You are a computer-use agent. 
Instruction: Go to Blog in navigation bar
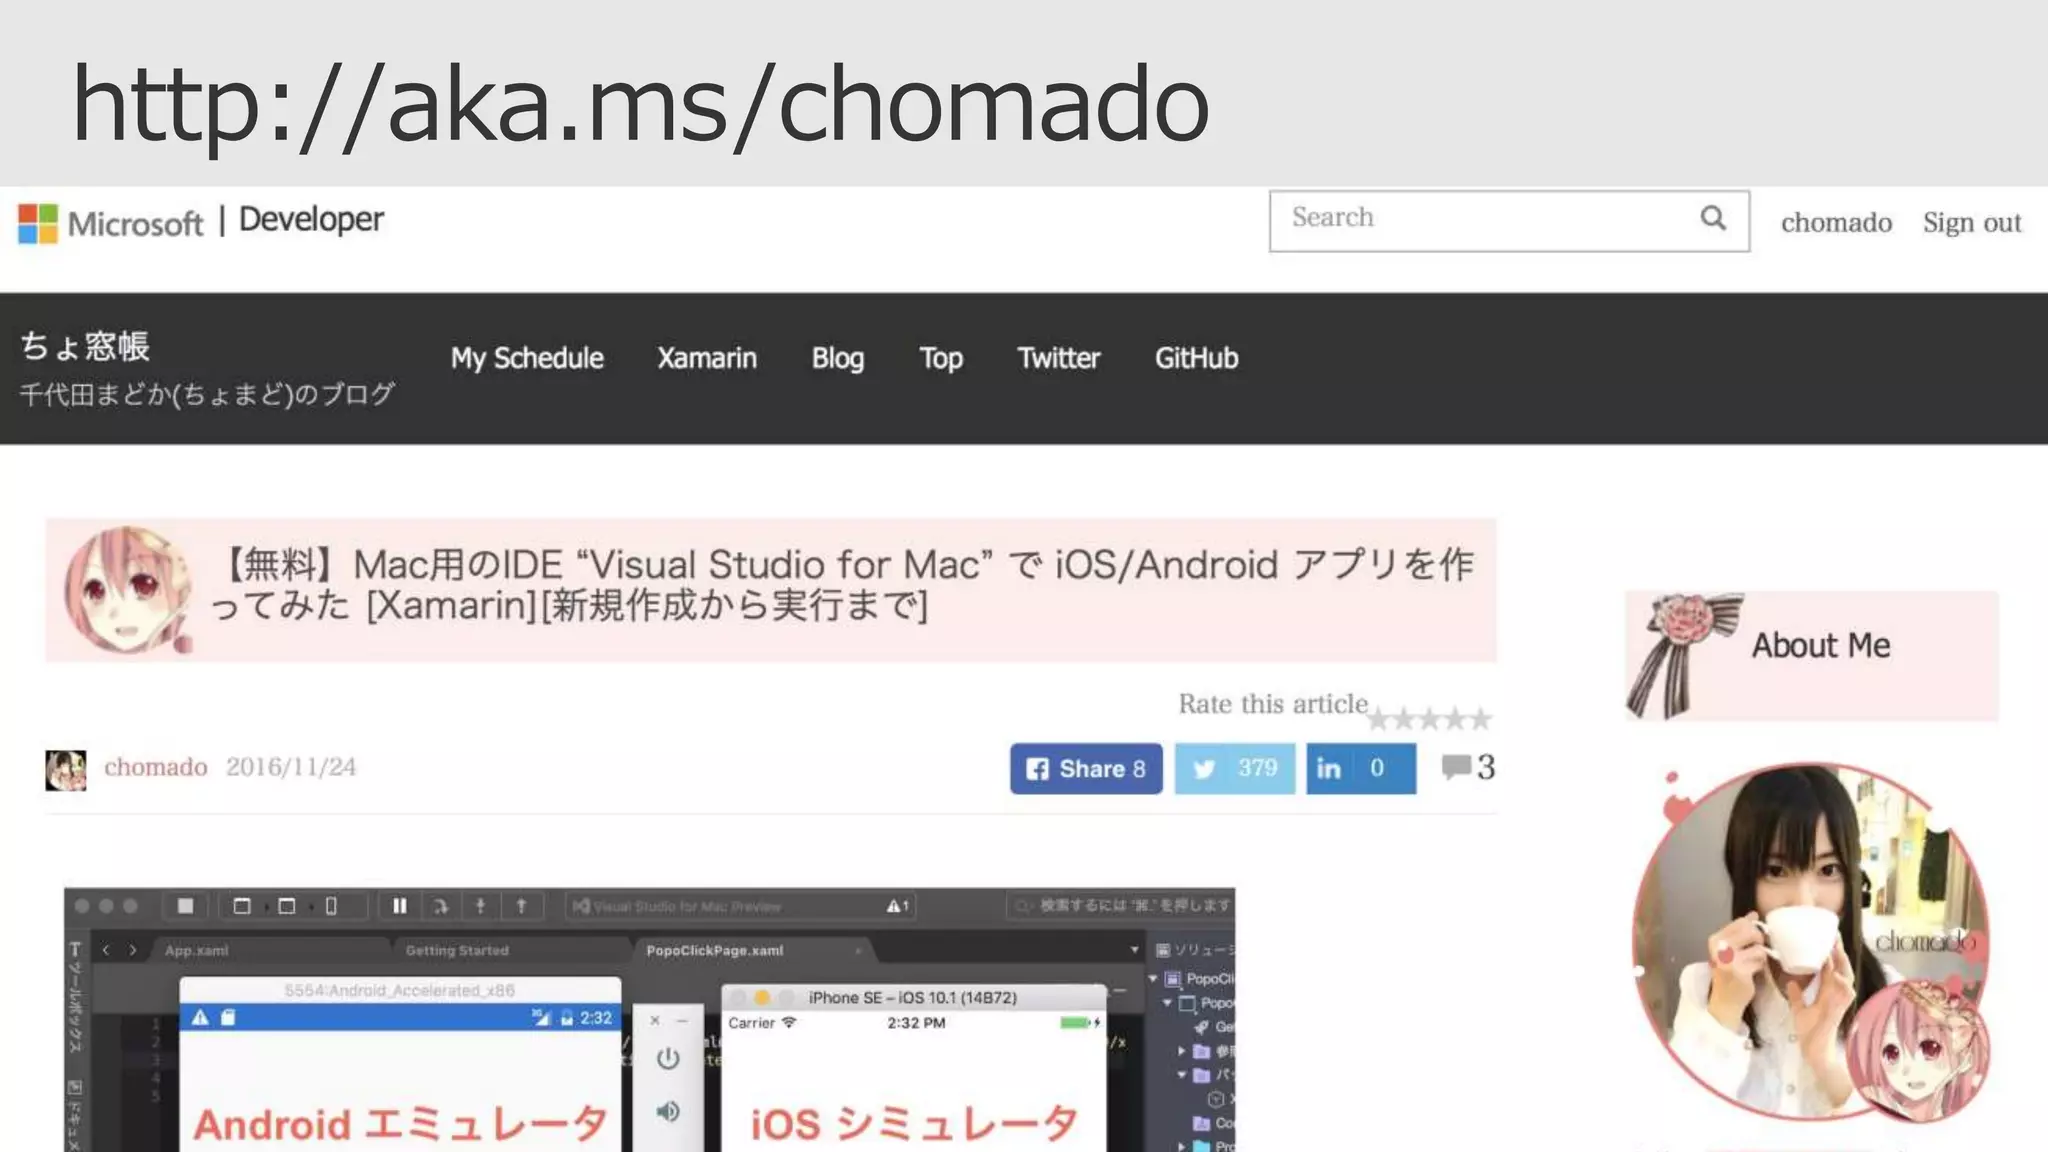tap(838, 358)
